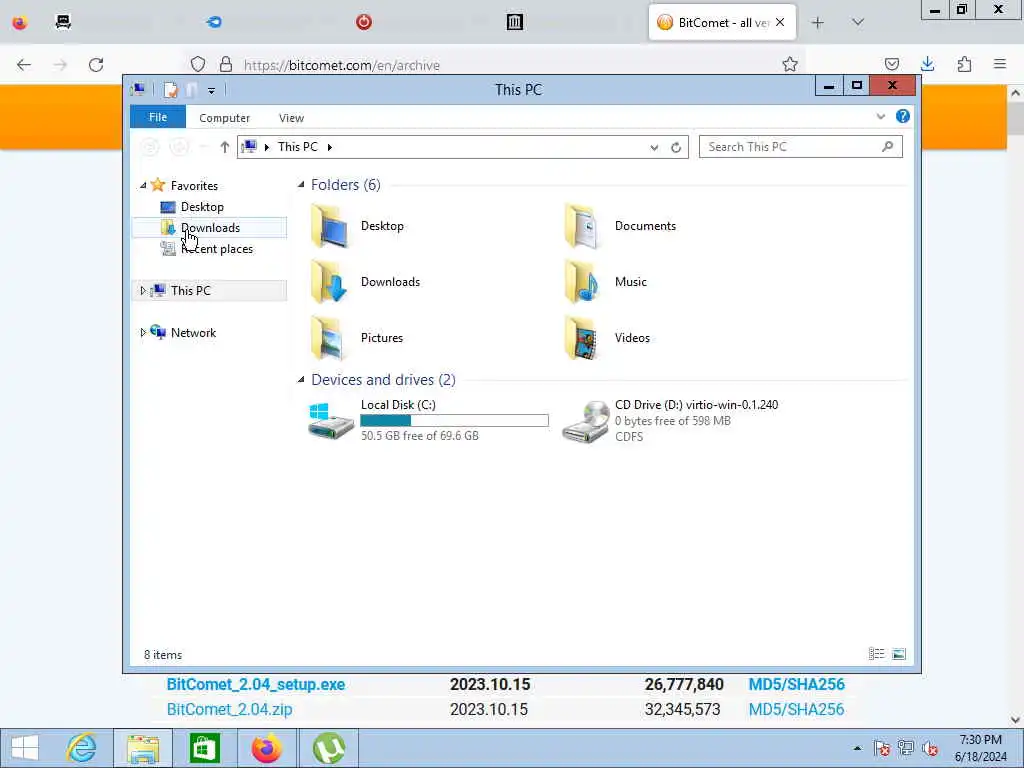Refresh the This PC address bar
Screen dimensions: 1024x768
pos(676,148)
